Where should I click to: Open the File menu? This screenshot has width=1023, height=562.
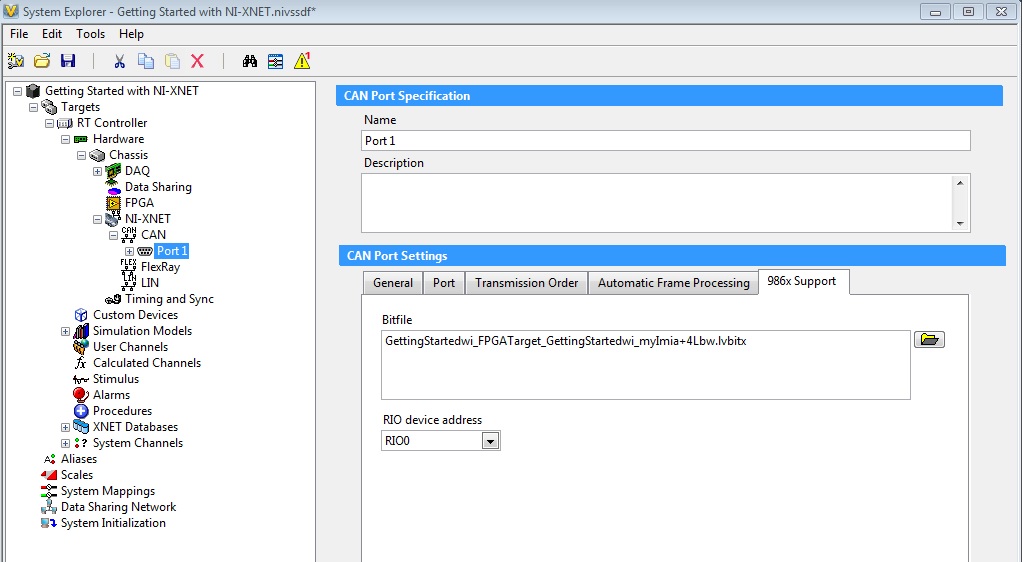pos(19,34)
